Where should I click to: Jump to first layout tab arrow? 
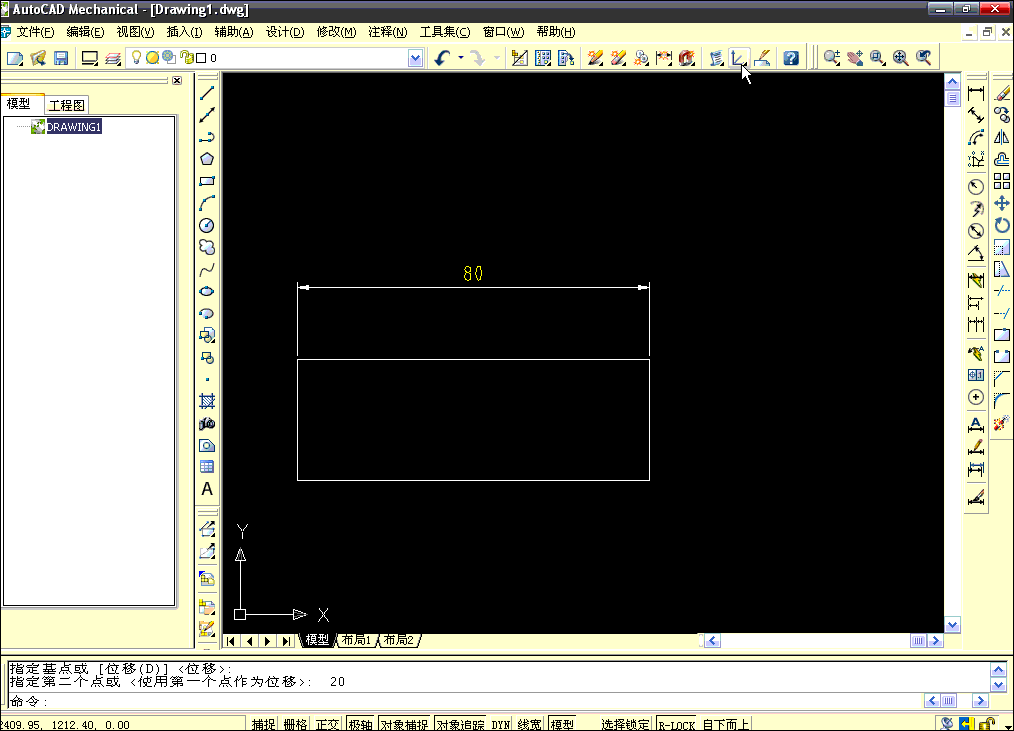(x=231, y=641)
